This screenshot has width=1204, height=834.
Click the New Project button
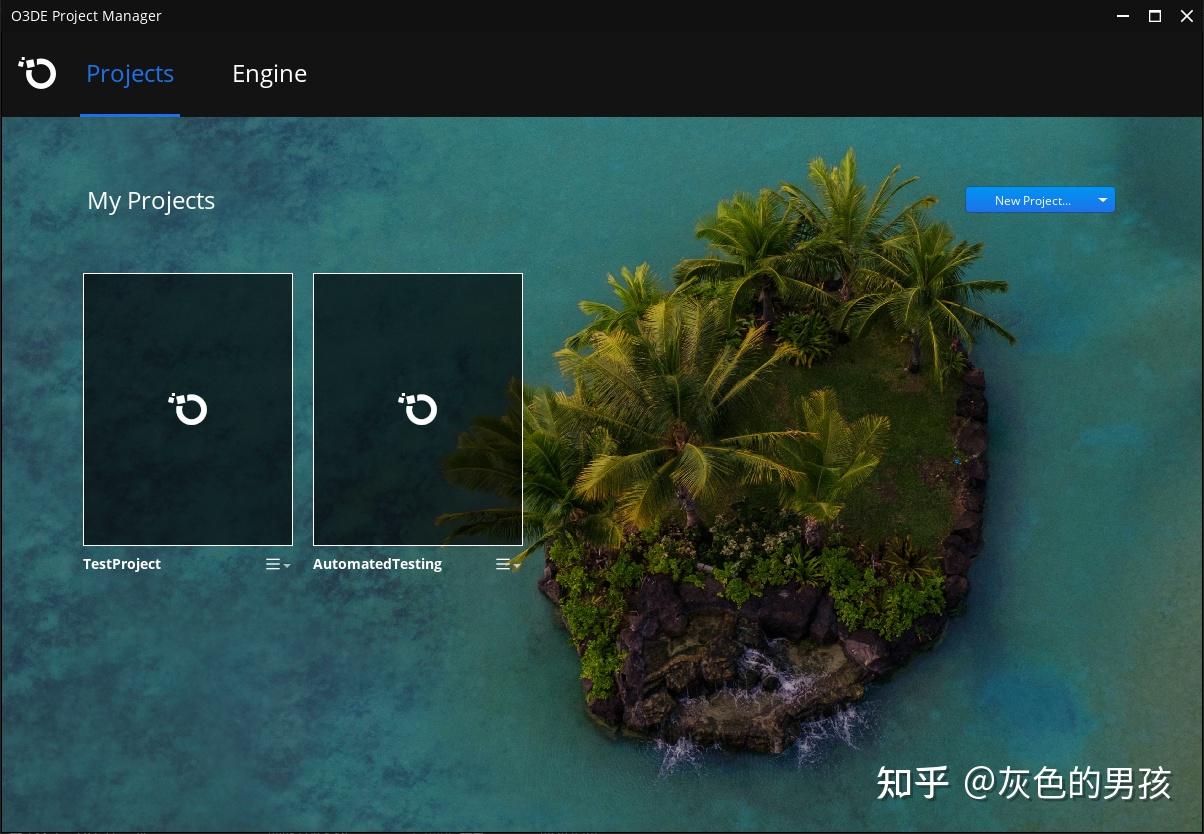click(x=1032, y=200)
